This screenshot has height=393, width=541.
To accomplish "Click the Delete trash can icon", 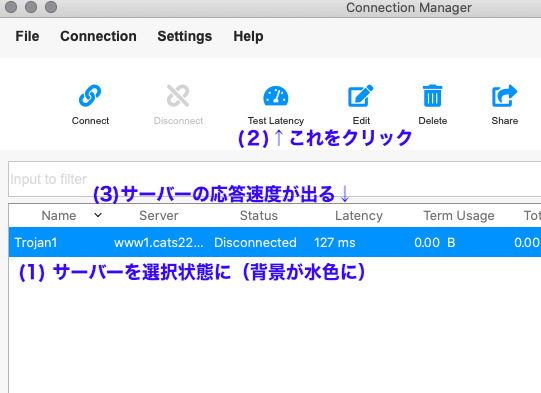I will click(432, 96).
